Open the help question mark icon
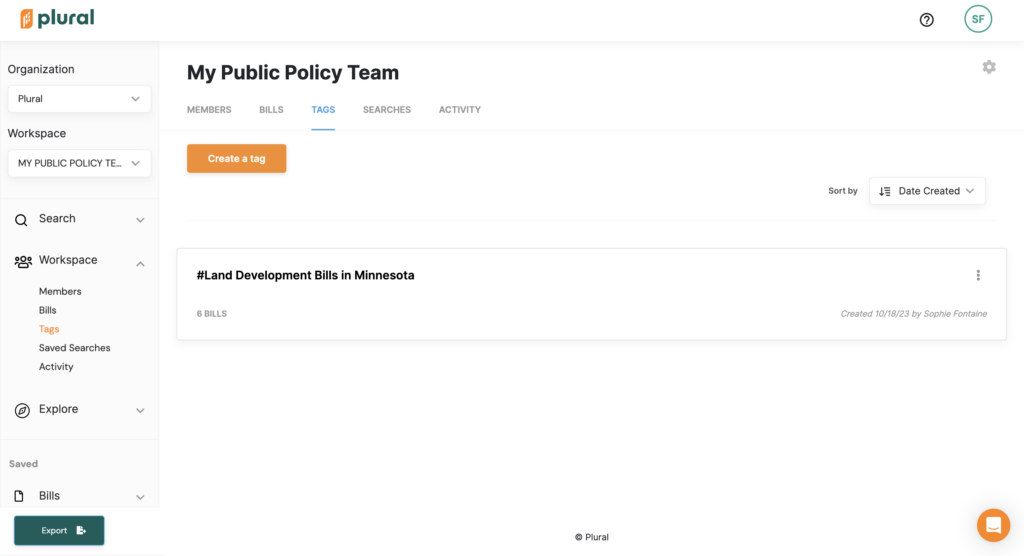The image size is (1024, 556). [x=926, y=19]
